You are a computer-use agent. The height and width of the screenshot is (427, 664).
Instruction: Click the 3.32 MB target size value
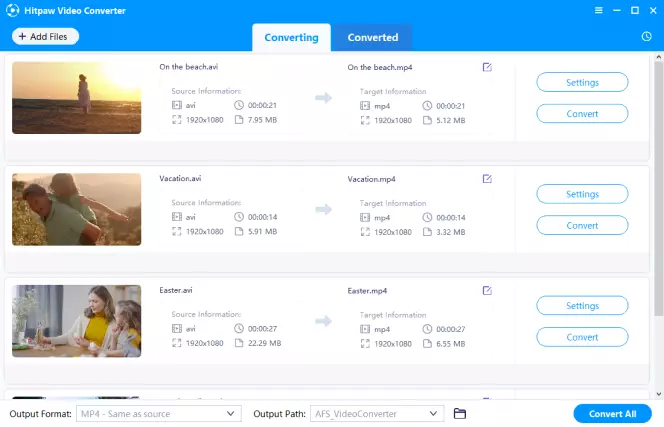[x=451, y=232]
